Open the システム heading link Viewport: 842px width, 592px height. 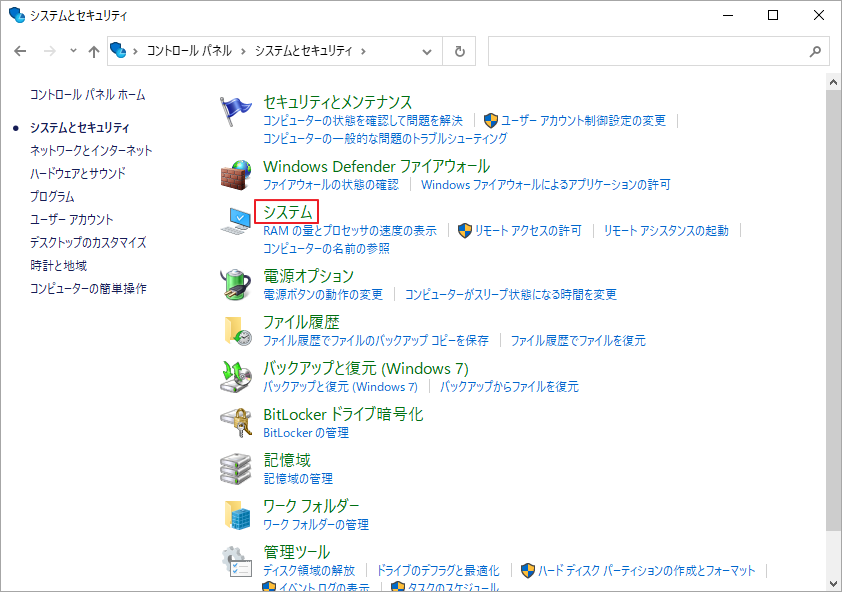point(287,212)
